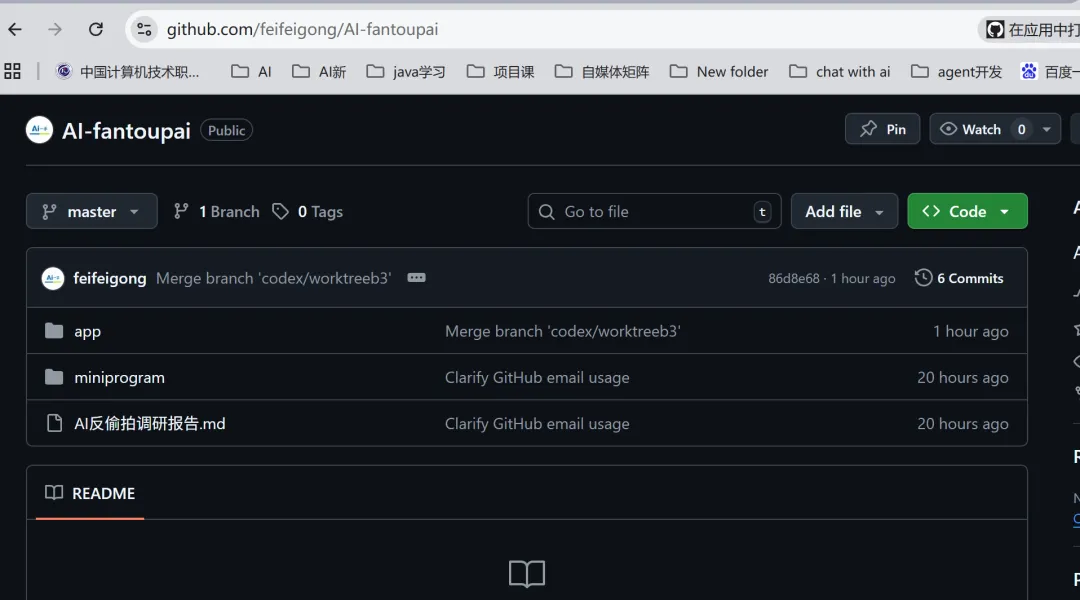Go back with the browser back arrow
This screenshot has height=600, width=1080.
[x=15, y=29]
